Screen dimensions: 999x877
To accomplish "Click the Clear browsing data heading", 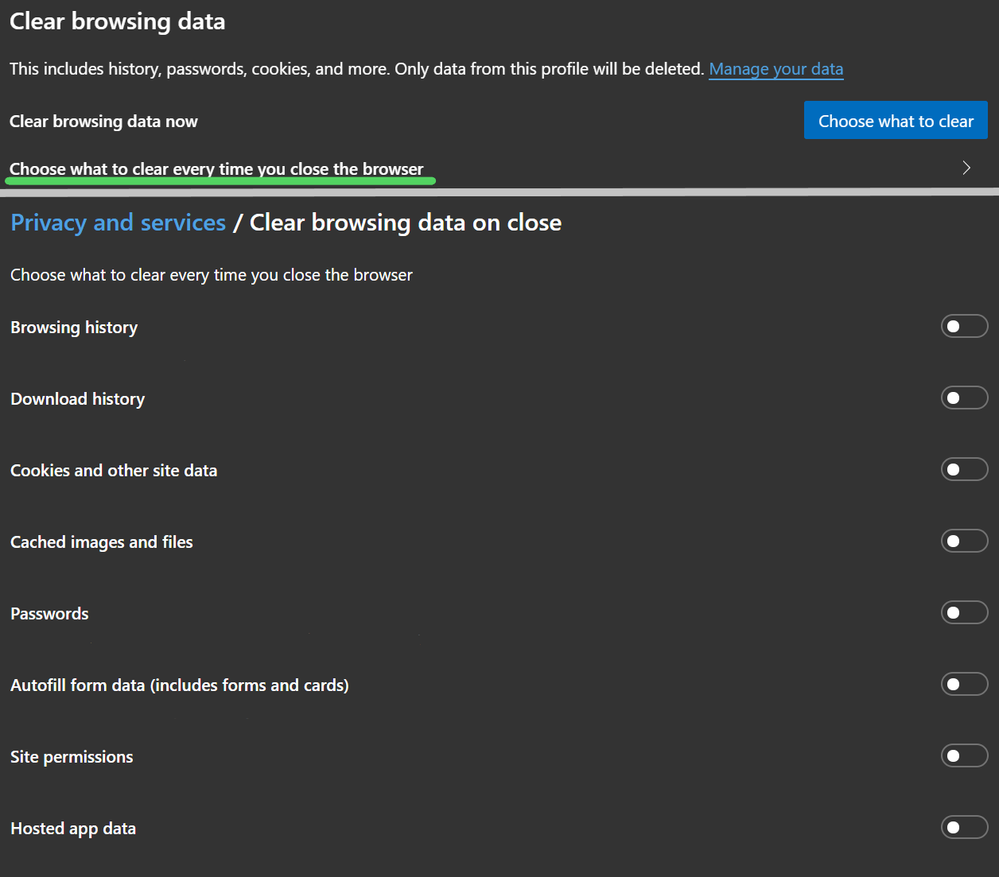I will (117, 21).
